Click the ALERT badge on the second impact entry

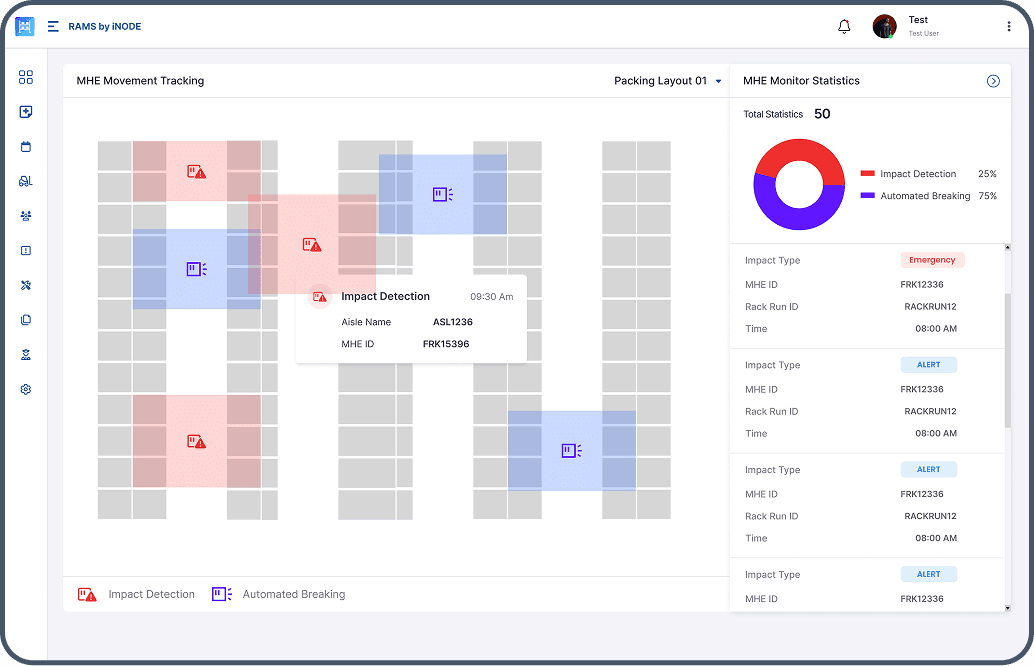click(x=929, y=364)
